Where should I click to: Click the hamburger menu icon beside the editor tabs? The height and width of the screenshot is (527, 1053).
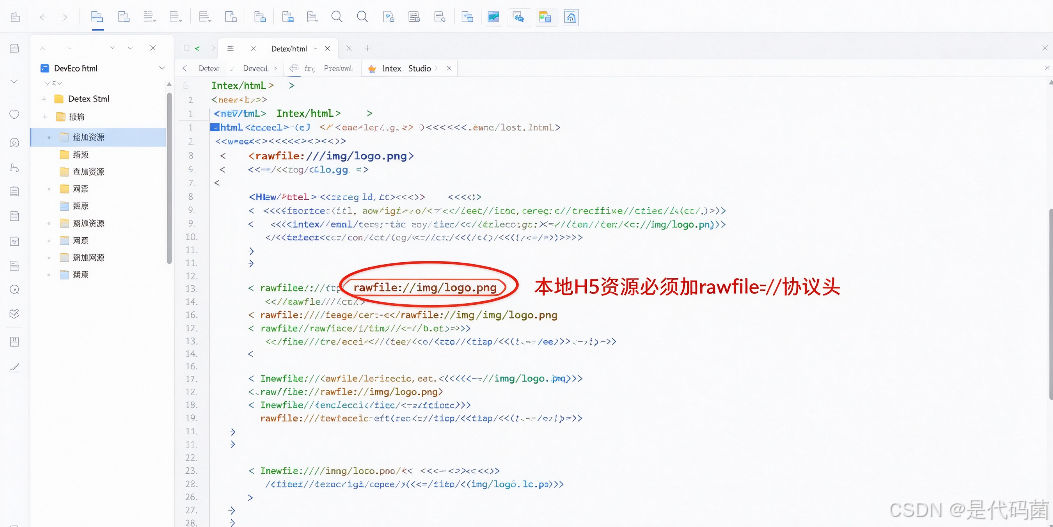tap(230, 48)
